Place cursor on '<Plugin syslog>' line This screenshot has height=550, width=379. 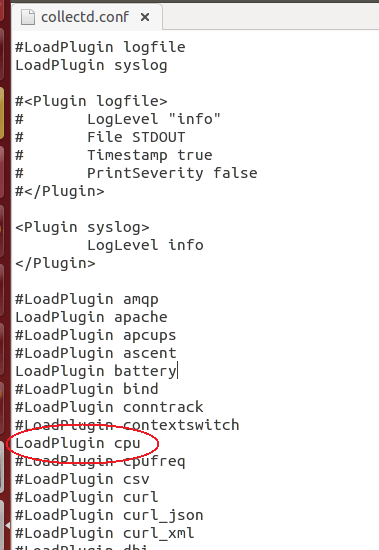(82, 227)
